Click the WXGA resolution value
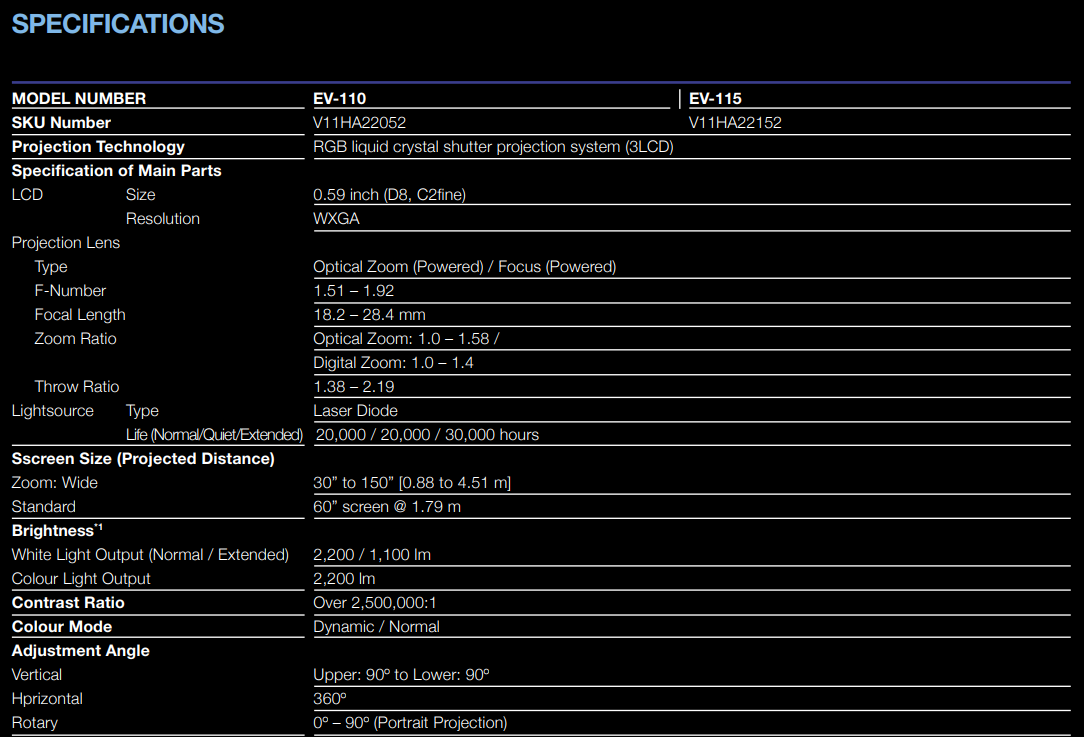This screenshot has height=737, width=1084. point(336,218)
